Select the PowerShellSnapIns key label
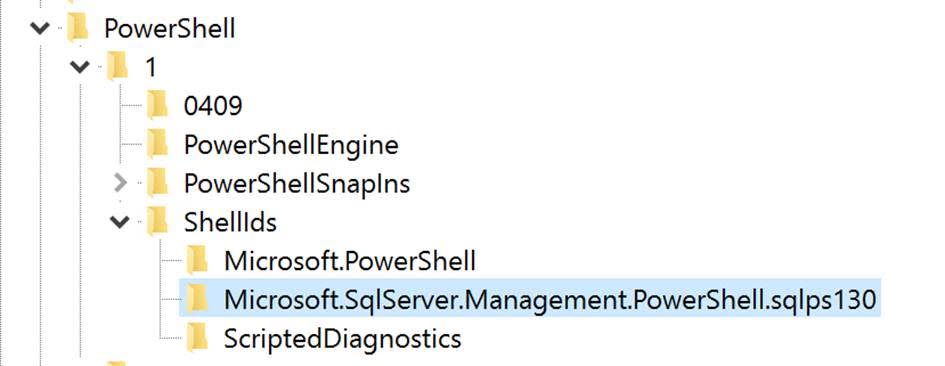 point(297,183)
